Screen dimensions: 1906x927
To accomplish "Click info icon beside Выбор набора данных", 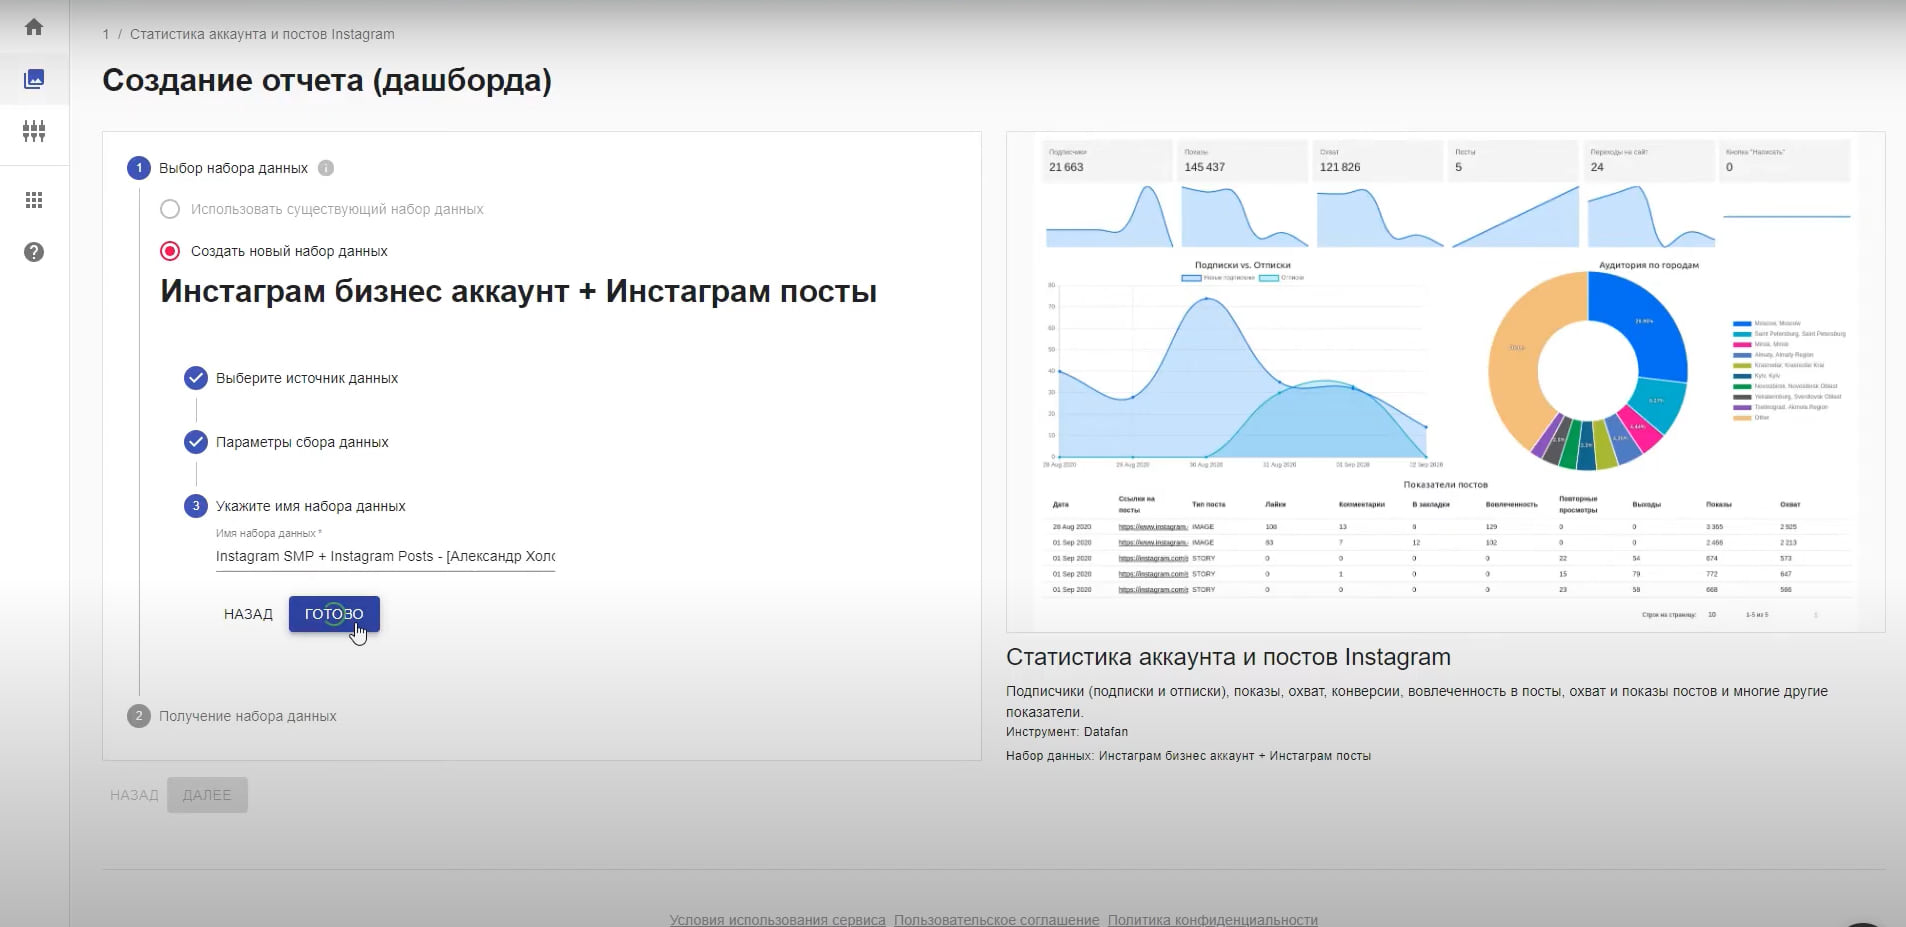I will [326, 168].
